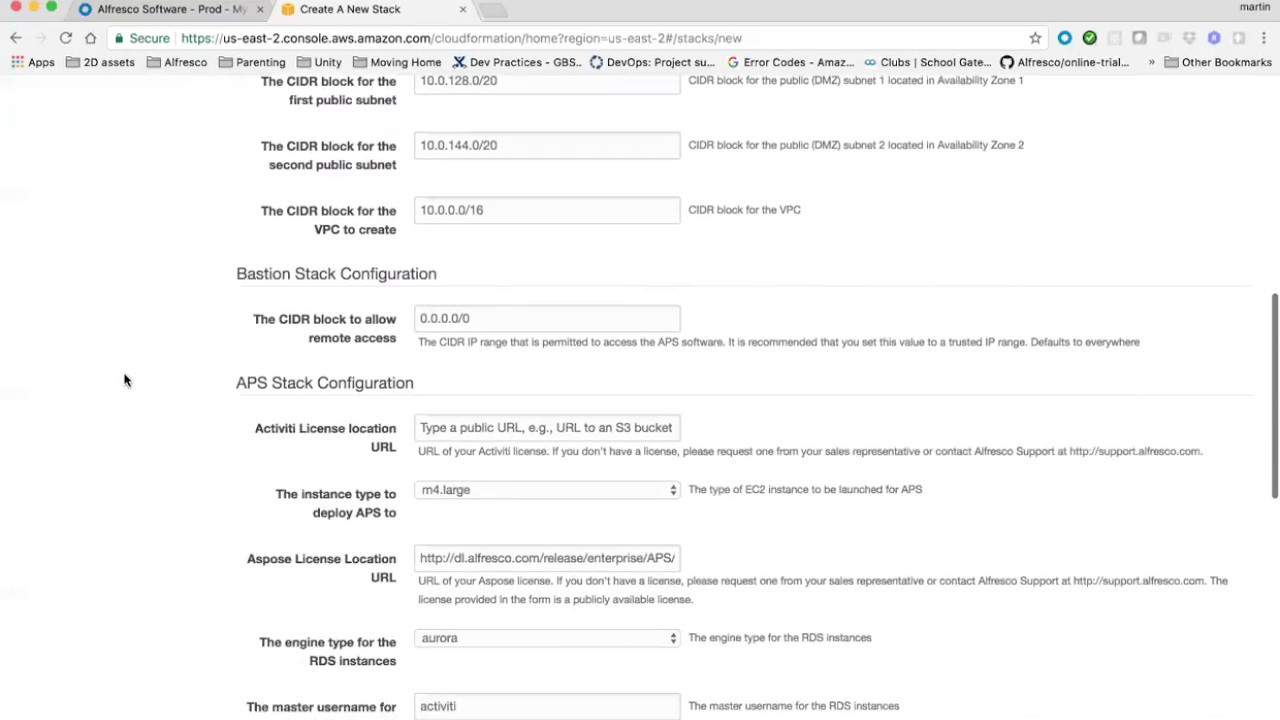Viewport: 1280px width, 720px height.
Task: Click the APS Stack Configuration heading
Action: pos(324,383)
